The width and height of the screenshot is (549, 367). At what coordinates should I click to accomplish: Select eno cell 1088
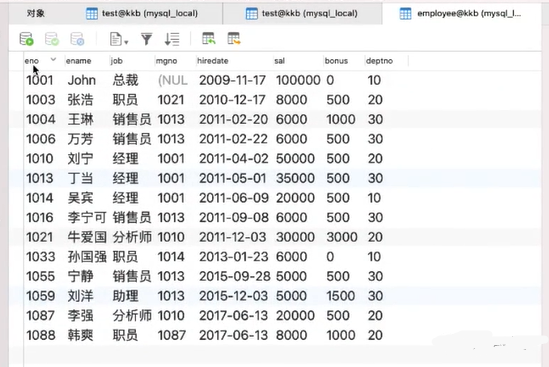click(x=41, y=335)
